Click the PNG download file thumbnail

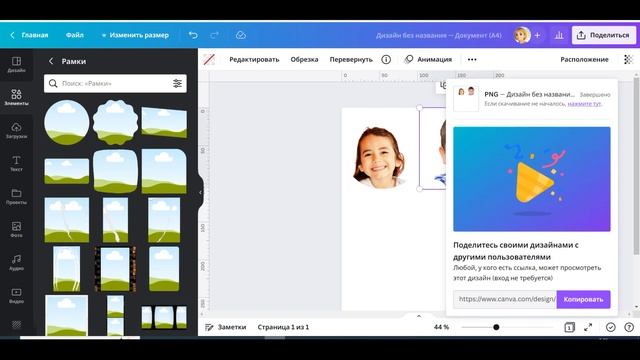pyautogui.click(x=466, y=98)
